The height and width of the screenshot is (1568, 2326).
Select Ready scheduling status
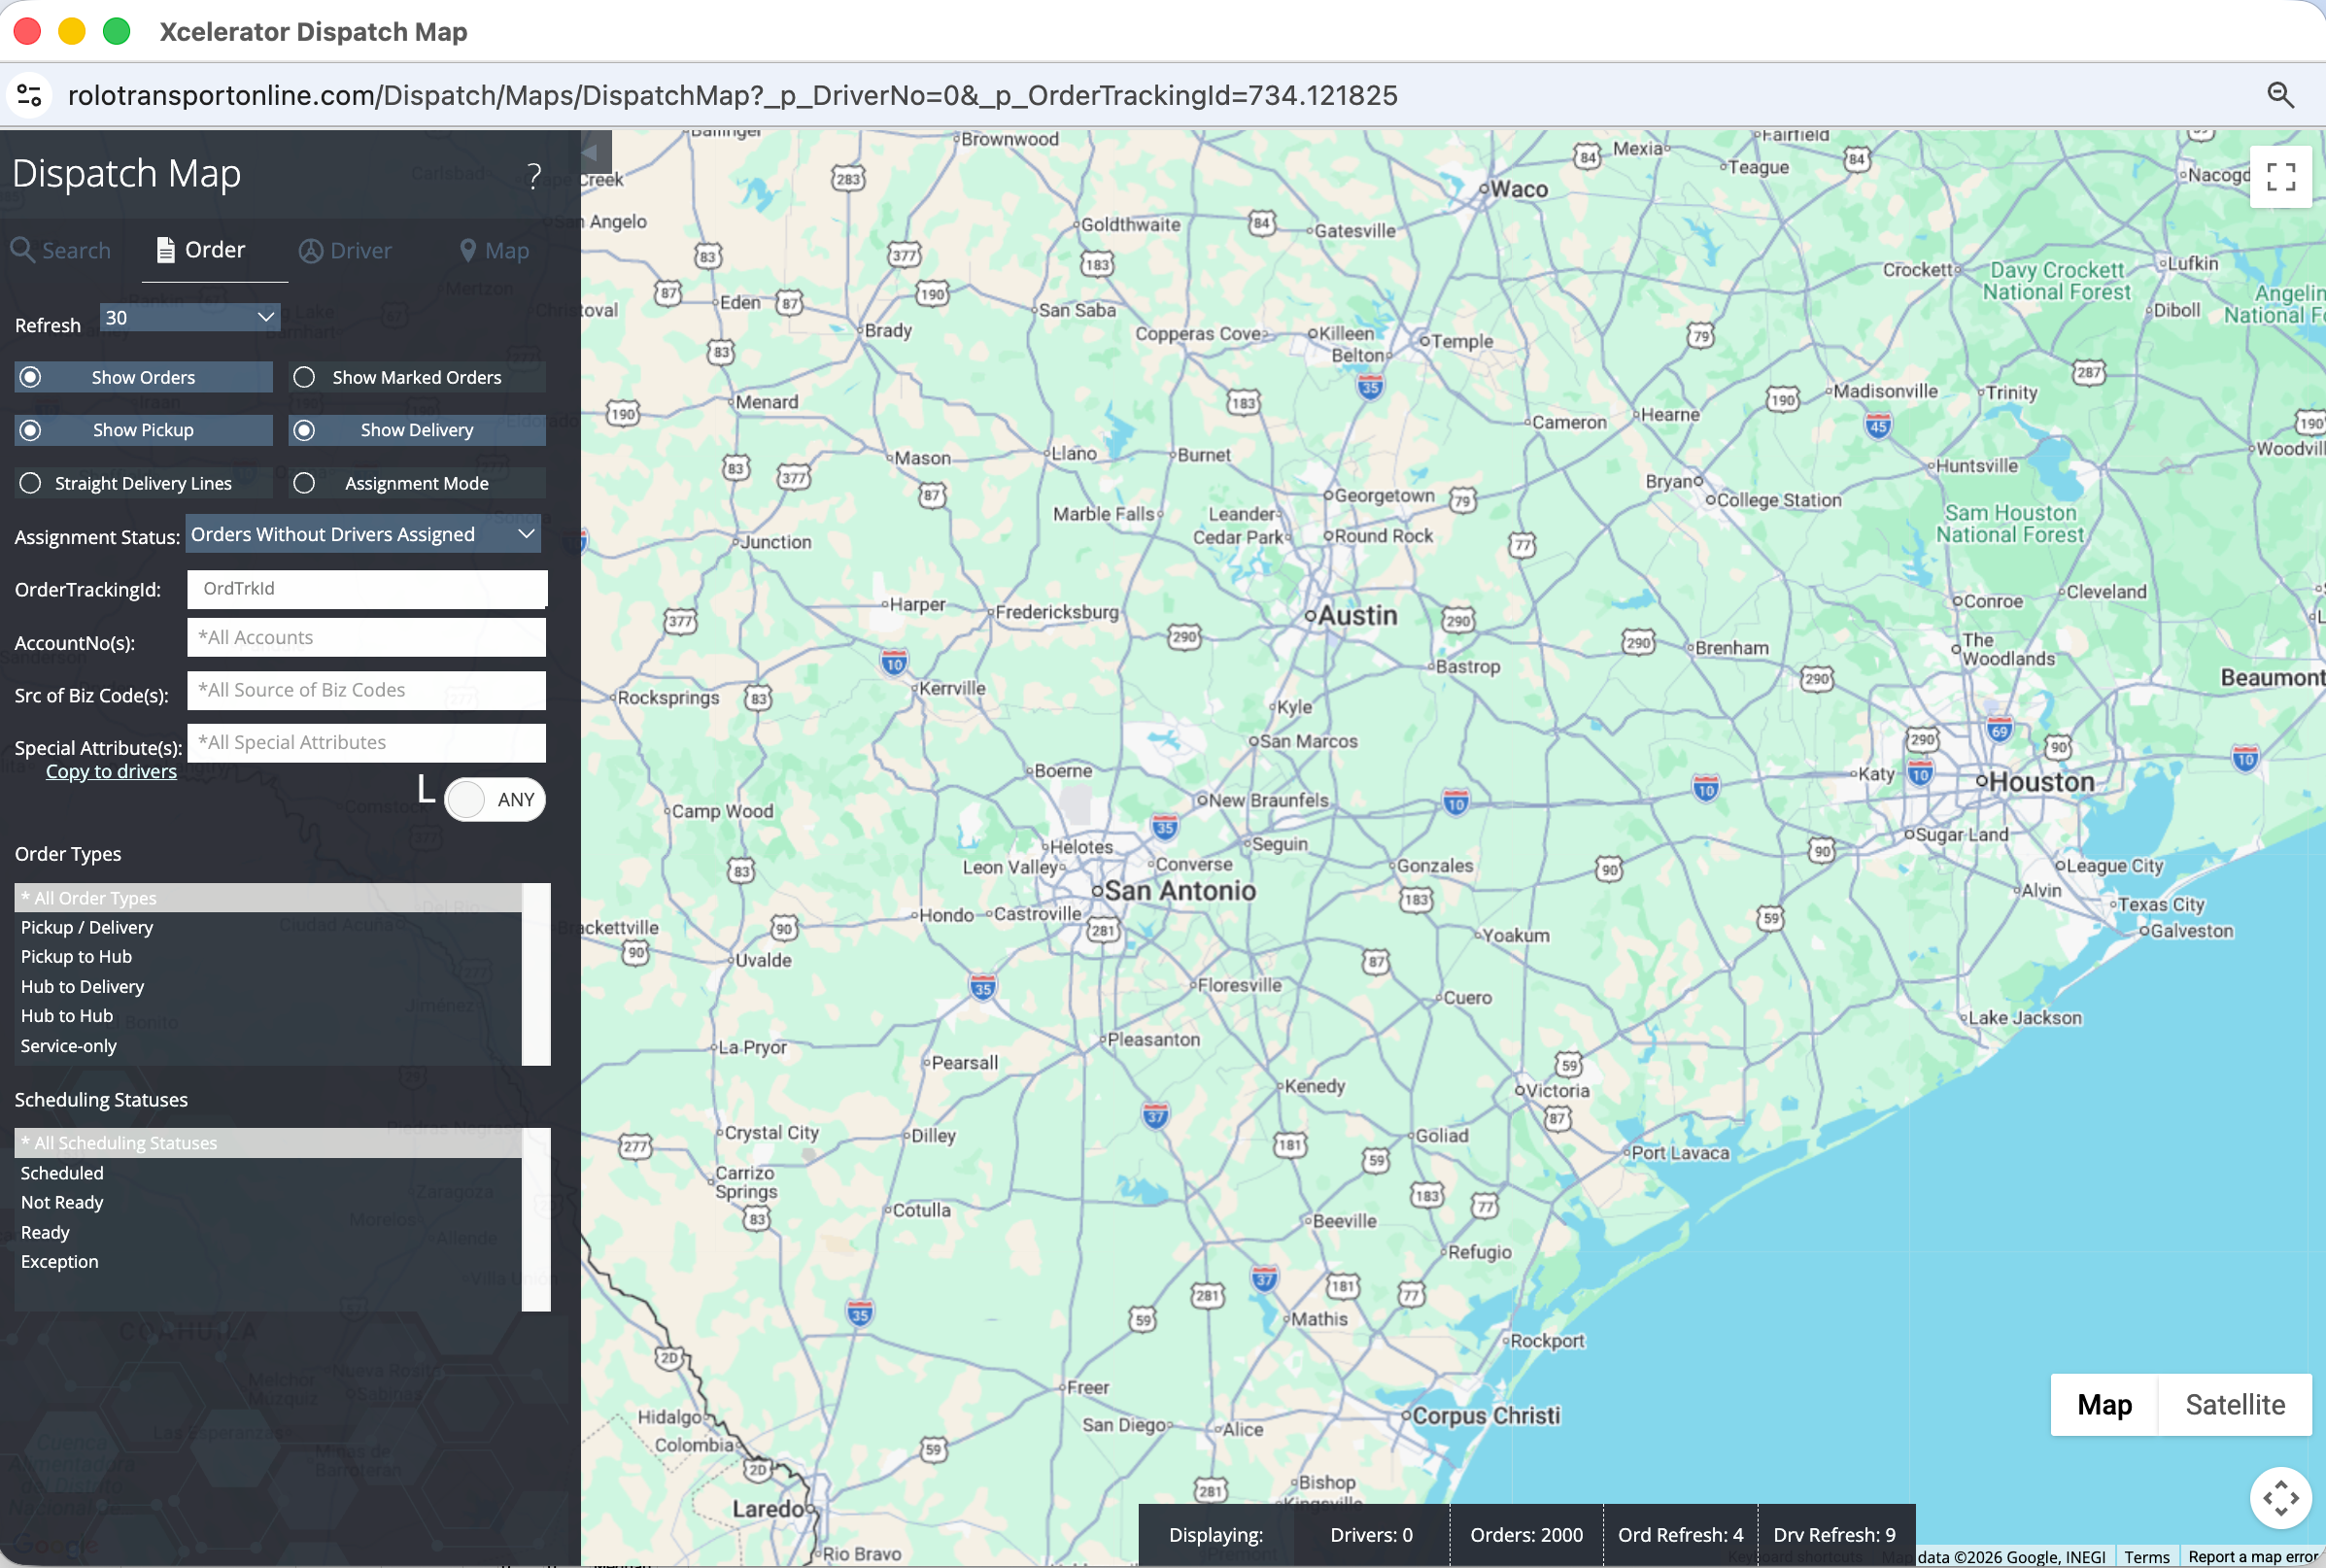pyautogui.click(x=268, y=1232)
